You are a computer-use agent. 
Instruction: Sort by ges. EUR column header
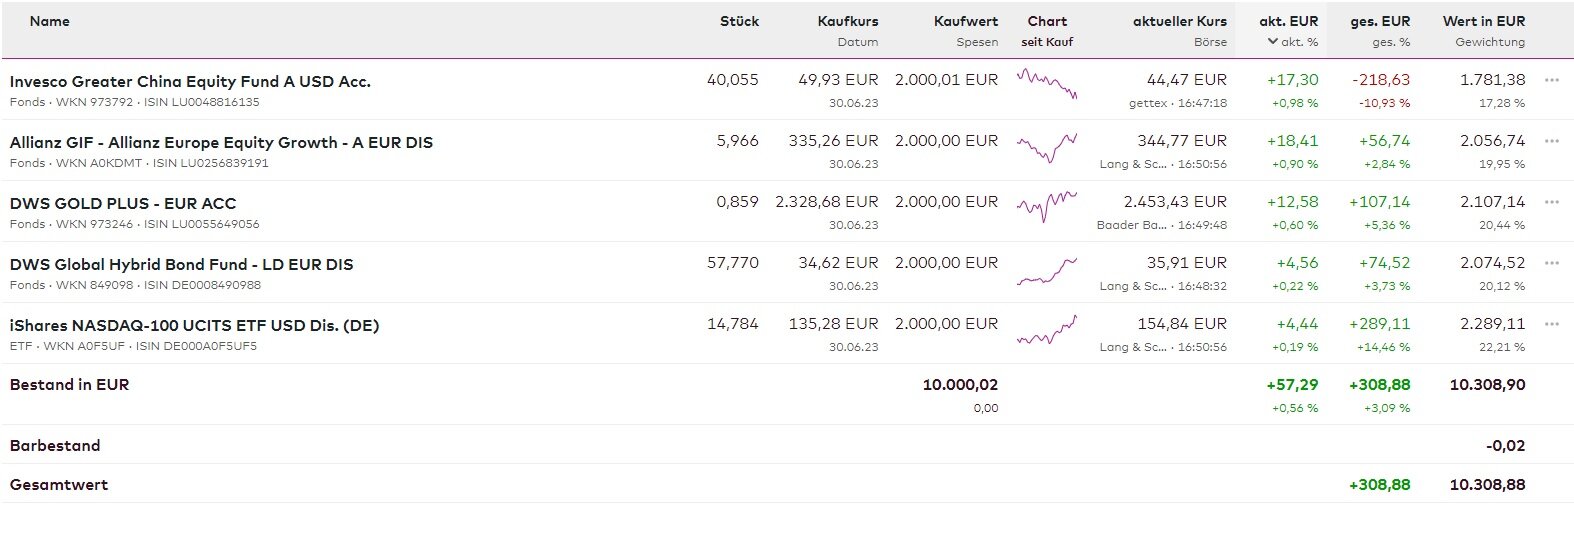(x=1380, y=21)
